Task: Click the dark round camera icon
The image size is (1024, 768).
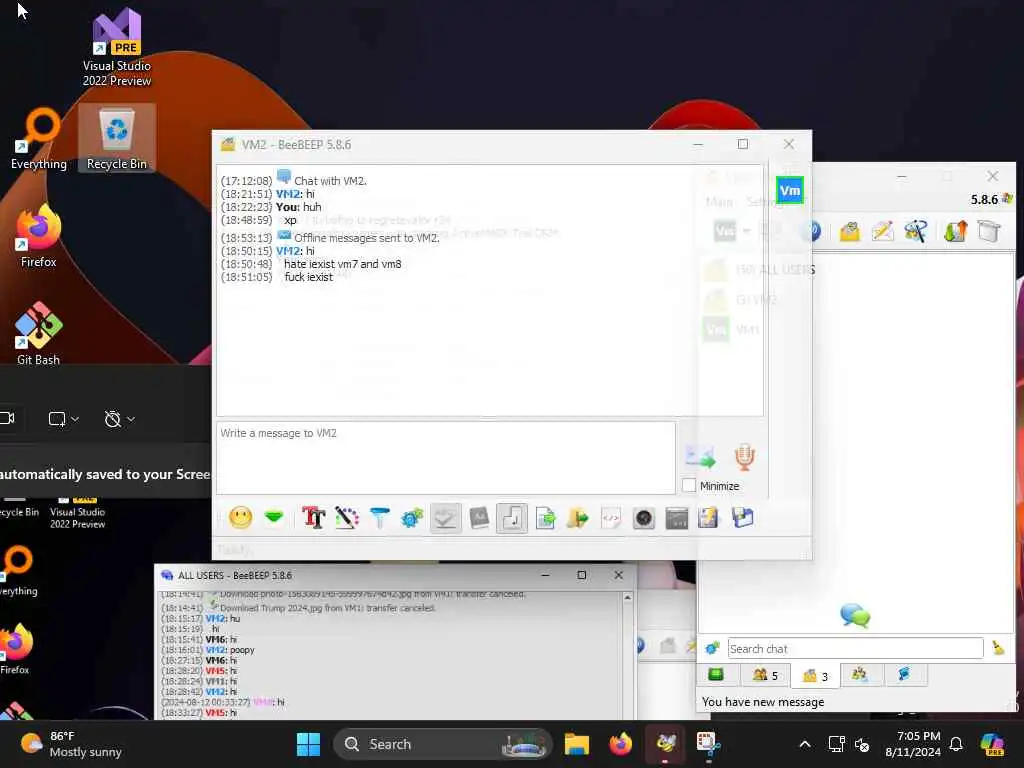Action: [644, 519]
